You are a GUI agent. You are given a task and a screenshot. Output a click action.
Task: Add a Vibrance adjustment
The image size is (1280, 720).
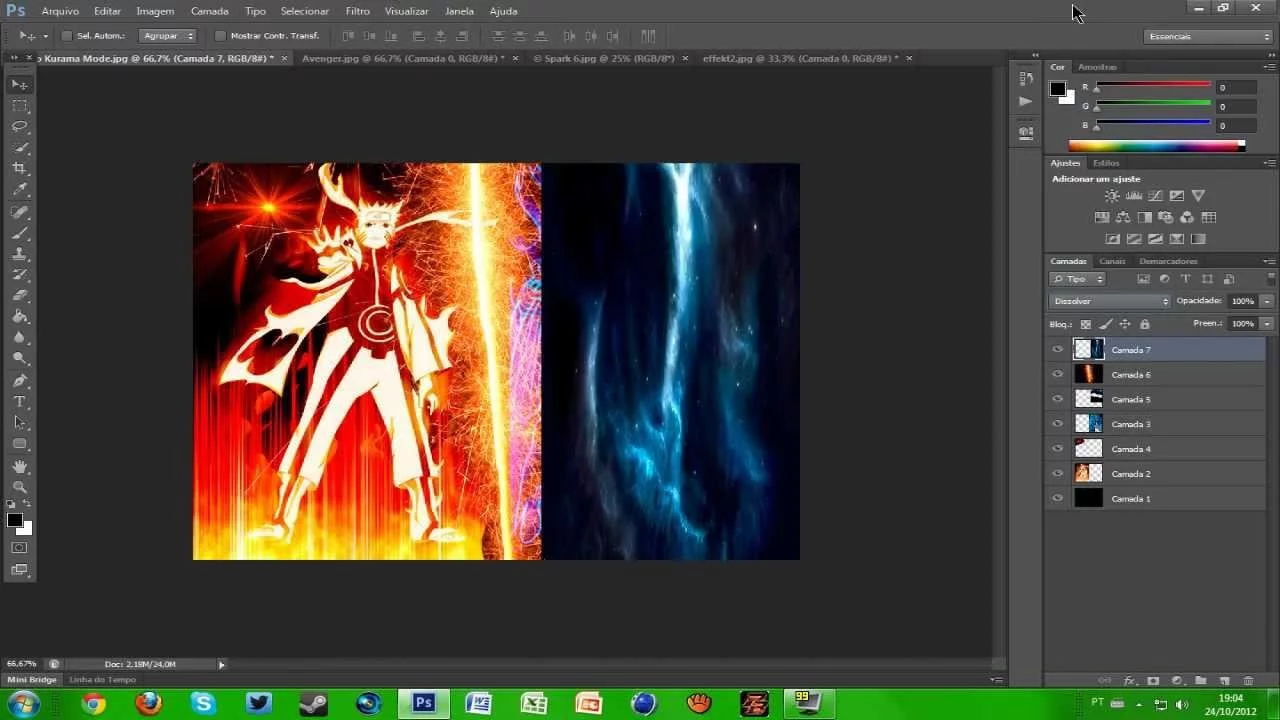1198,196
